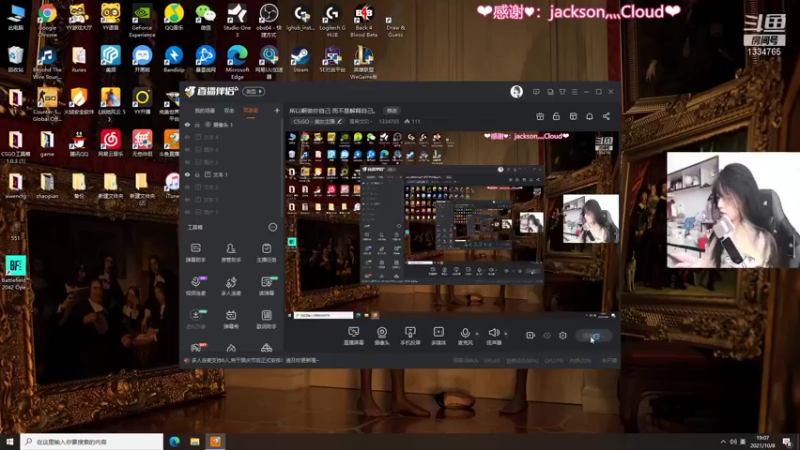Add a screen capture source (直播屏幕)
The image size is (800, 450).
coord(354,336)
